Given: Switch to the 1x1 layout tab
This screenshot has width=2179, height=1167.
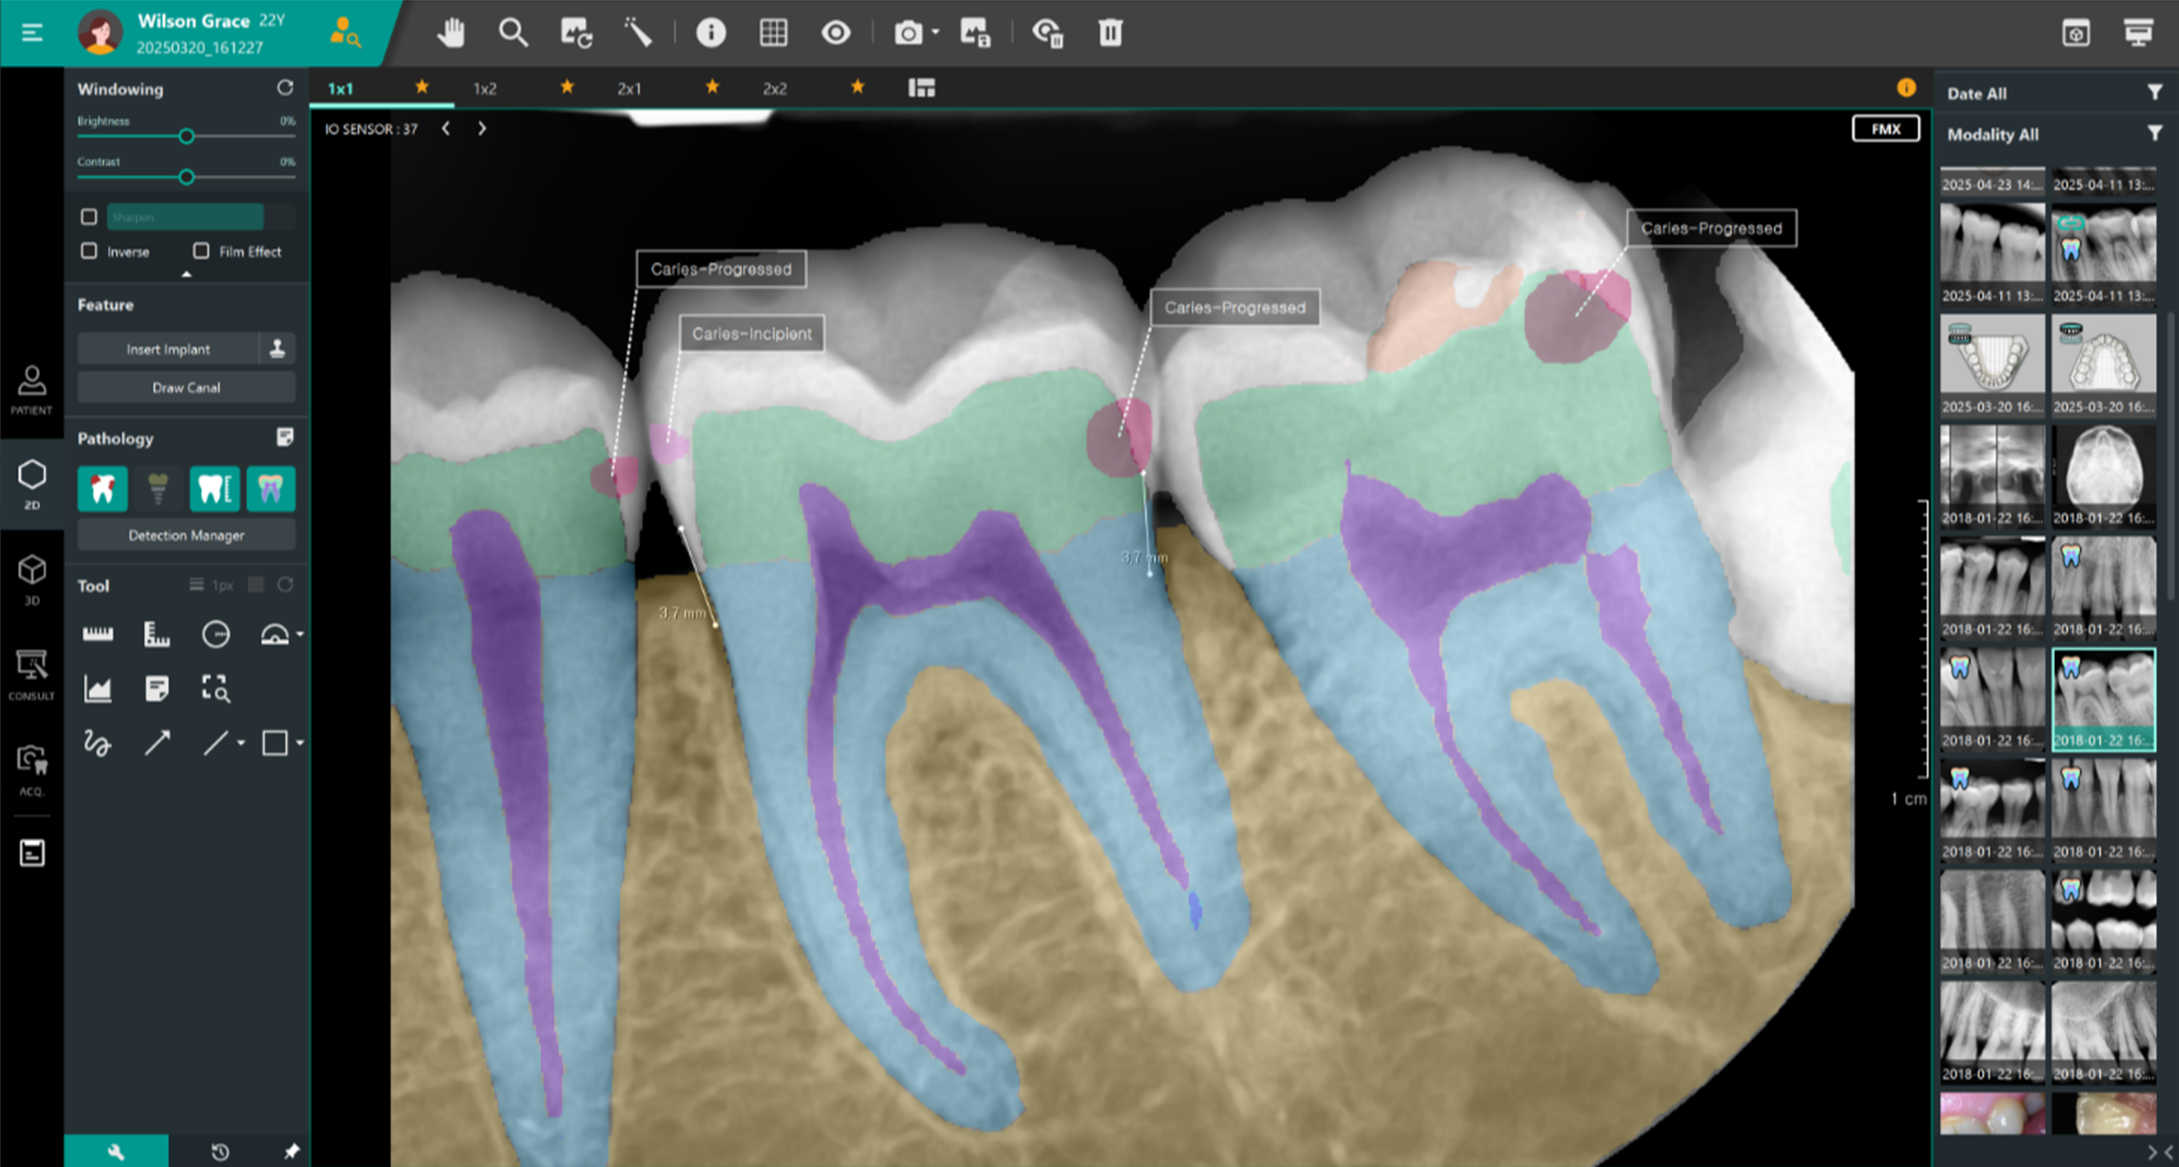Looking at the screenshot, I should pyautogui.click(x=340, y=88).
